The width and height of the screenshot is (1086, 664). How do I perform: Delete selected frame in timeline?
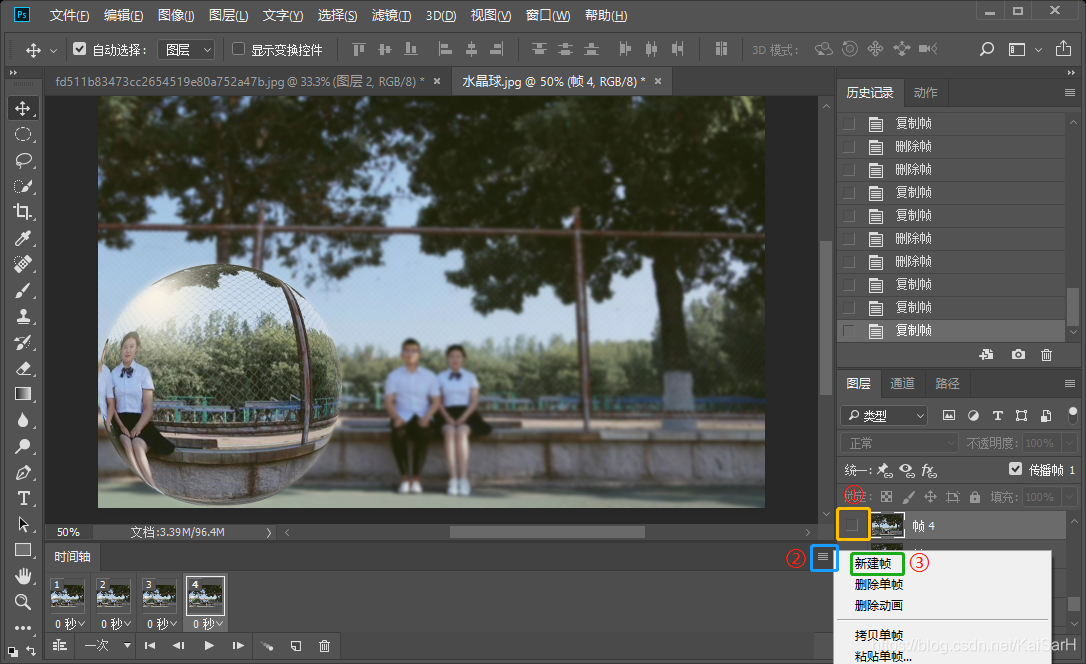tap(324, 646)
